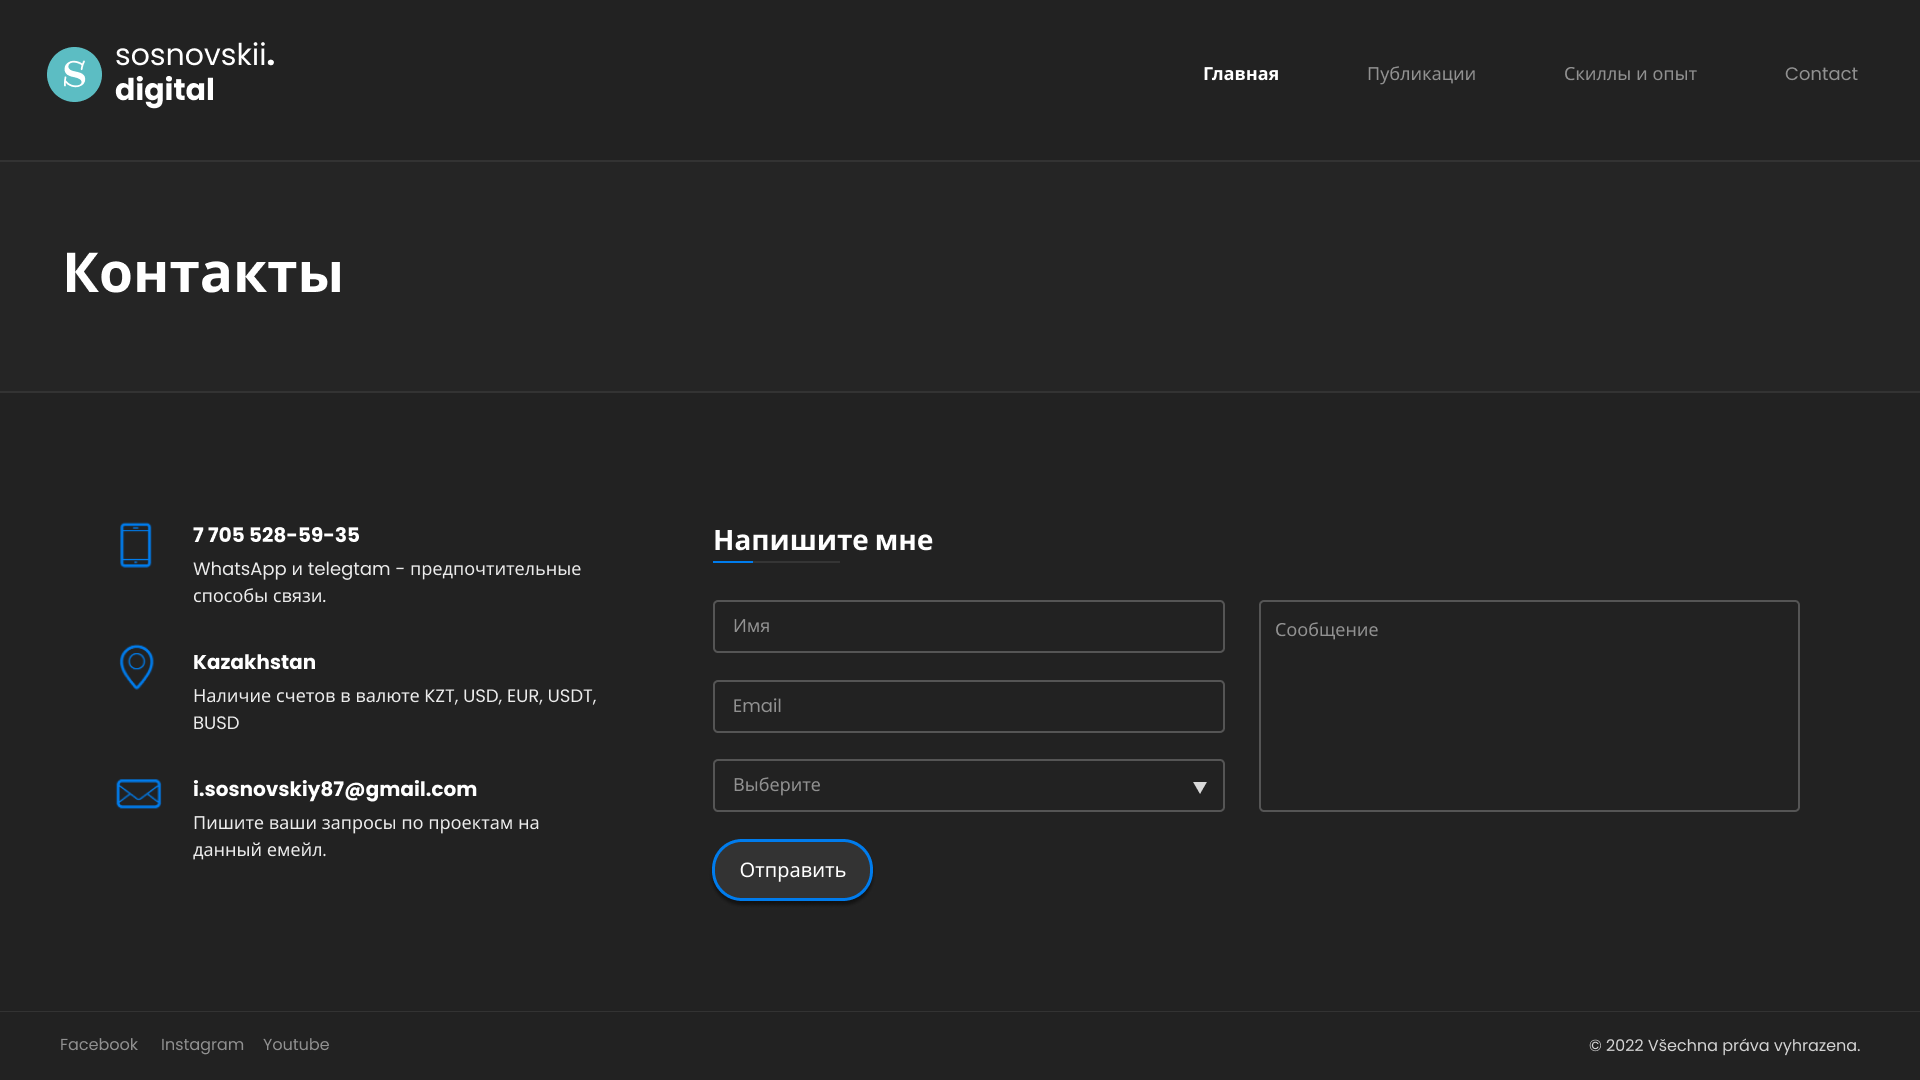Open Скиллы и опыт page
Viewport: 1920px width, 1080px height.
click(x=1630, y=74)
